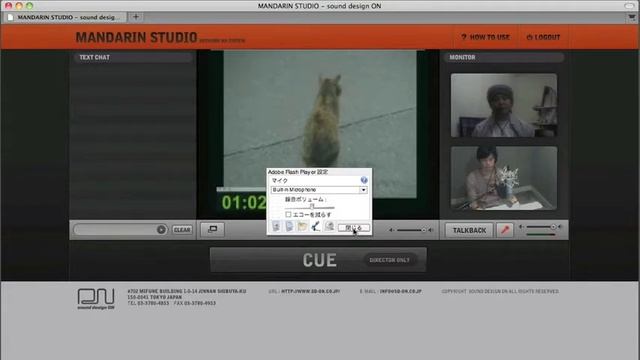Viewport: 640px width, 360px height.
Task: Click the MANDARIN STUDIO header logo
Action: tap(136, 38)
